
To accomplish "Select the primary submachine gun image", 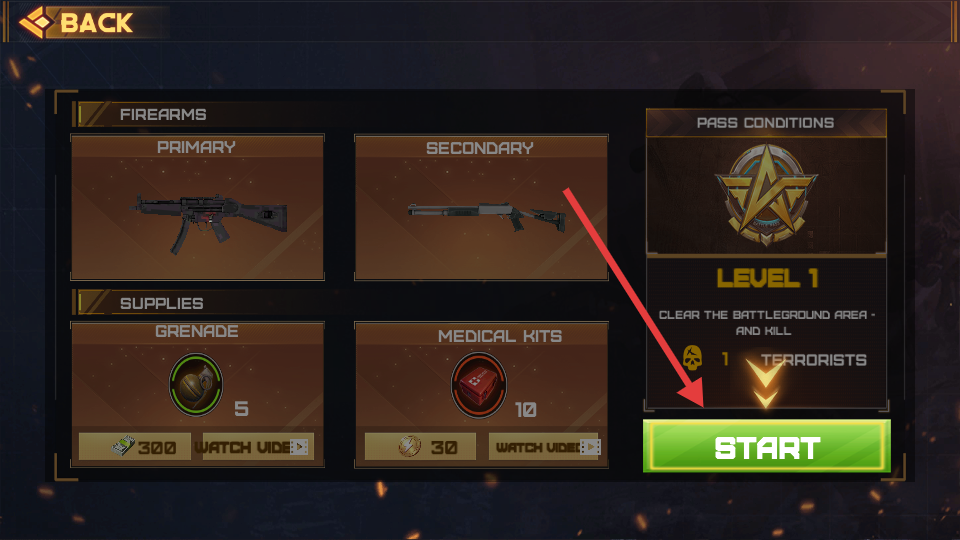I will 210,220.
